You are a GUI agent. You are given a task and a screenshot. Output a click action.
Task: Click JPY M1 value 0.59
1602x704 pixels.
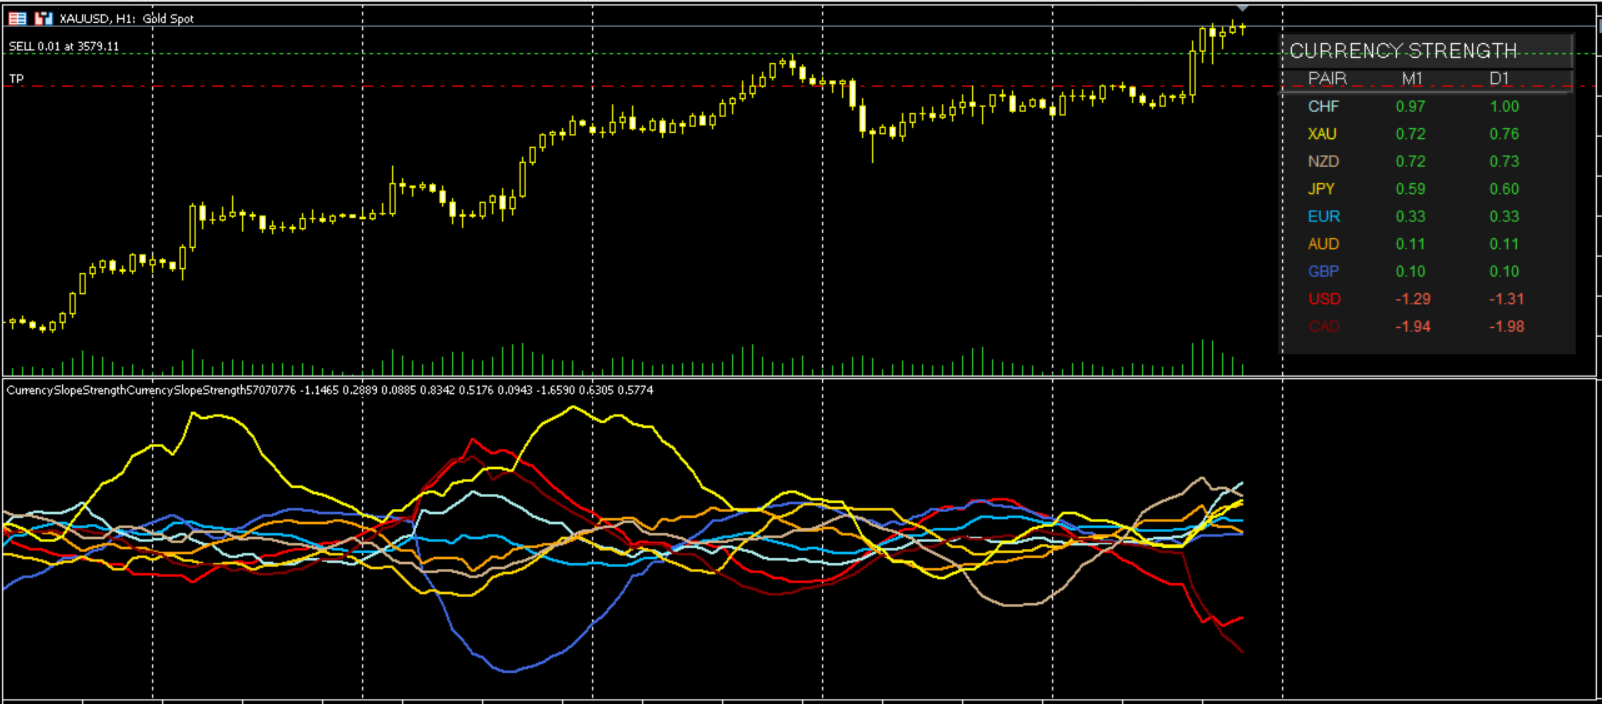click(x=1411, y=189)
